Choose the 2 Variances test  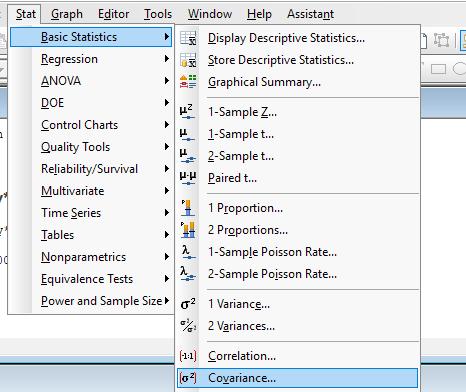tap(297, 326)
